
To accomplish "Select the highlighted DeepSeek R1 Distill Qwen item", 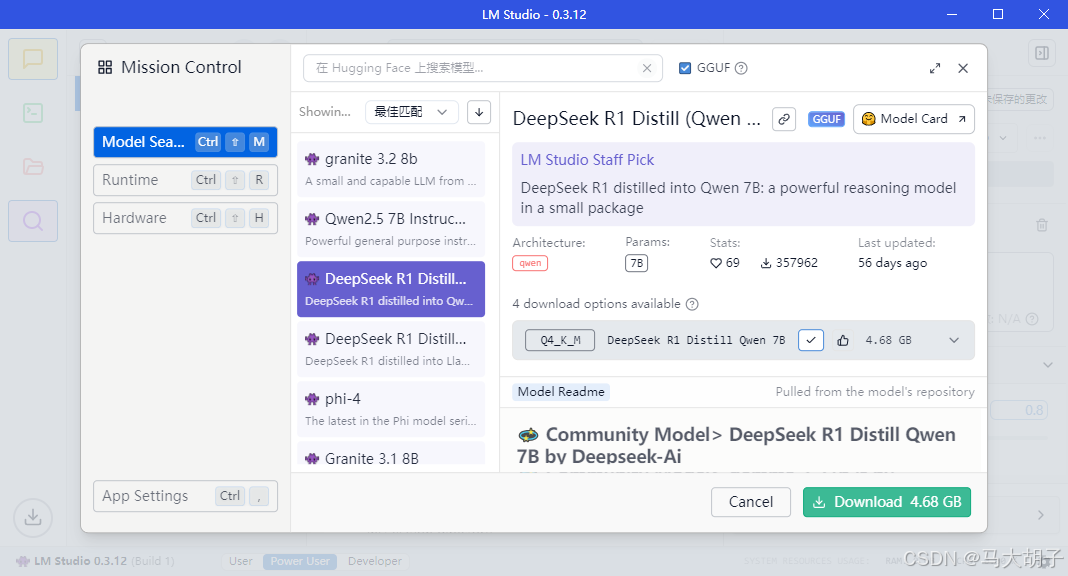I will (x=391, y=289).
